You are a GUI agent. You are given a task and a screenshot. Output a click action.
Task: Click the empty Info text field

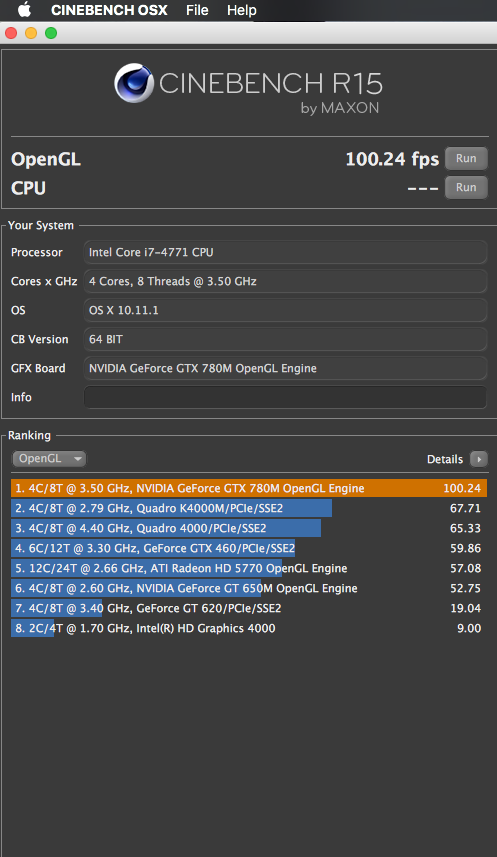pos(285,397)
